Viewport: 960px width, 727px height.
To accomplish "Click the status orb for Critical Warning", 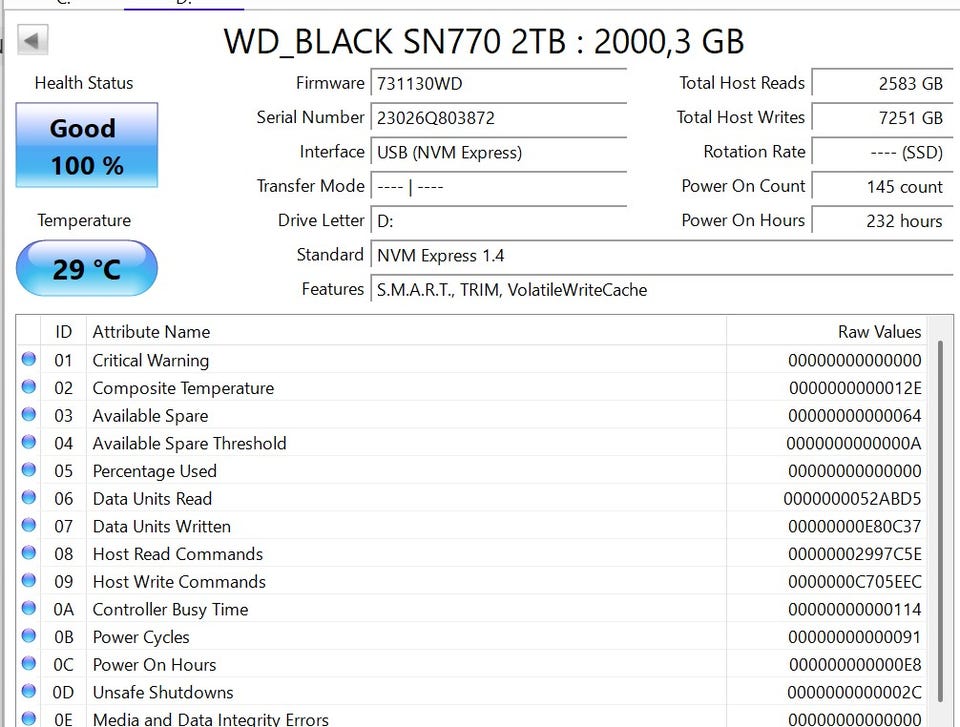I will click(29, 359).
